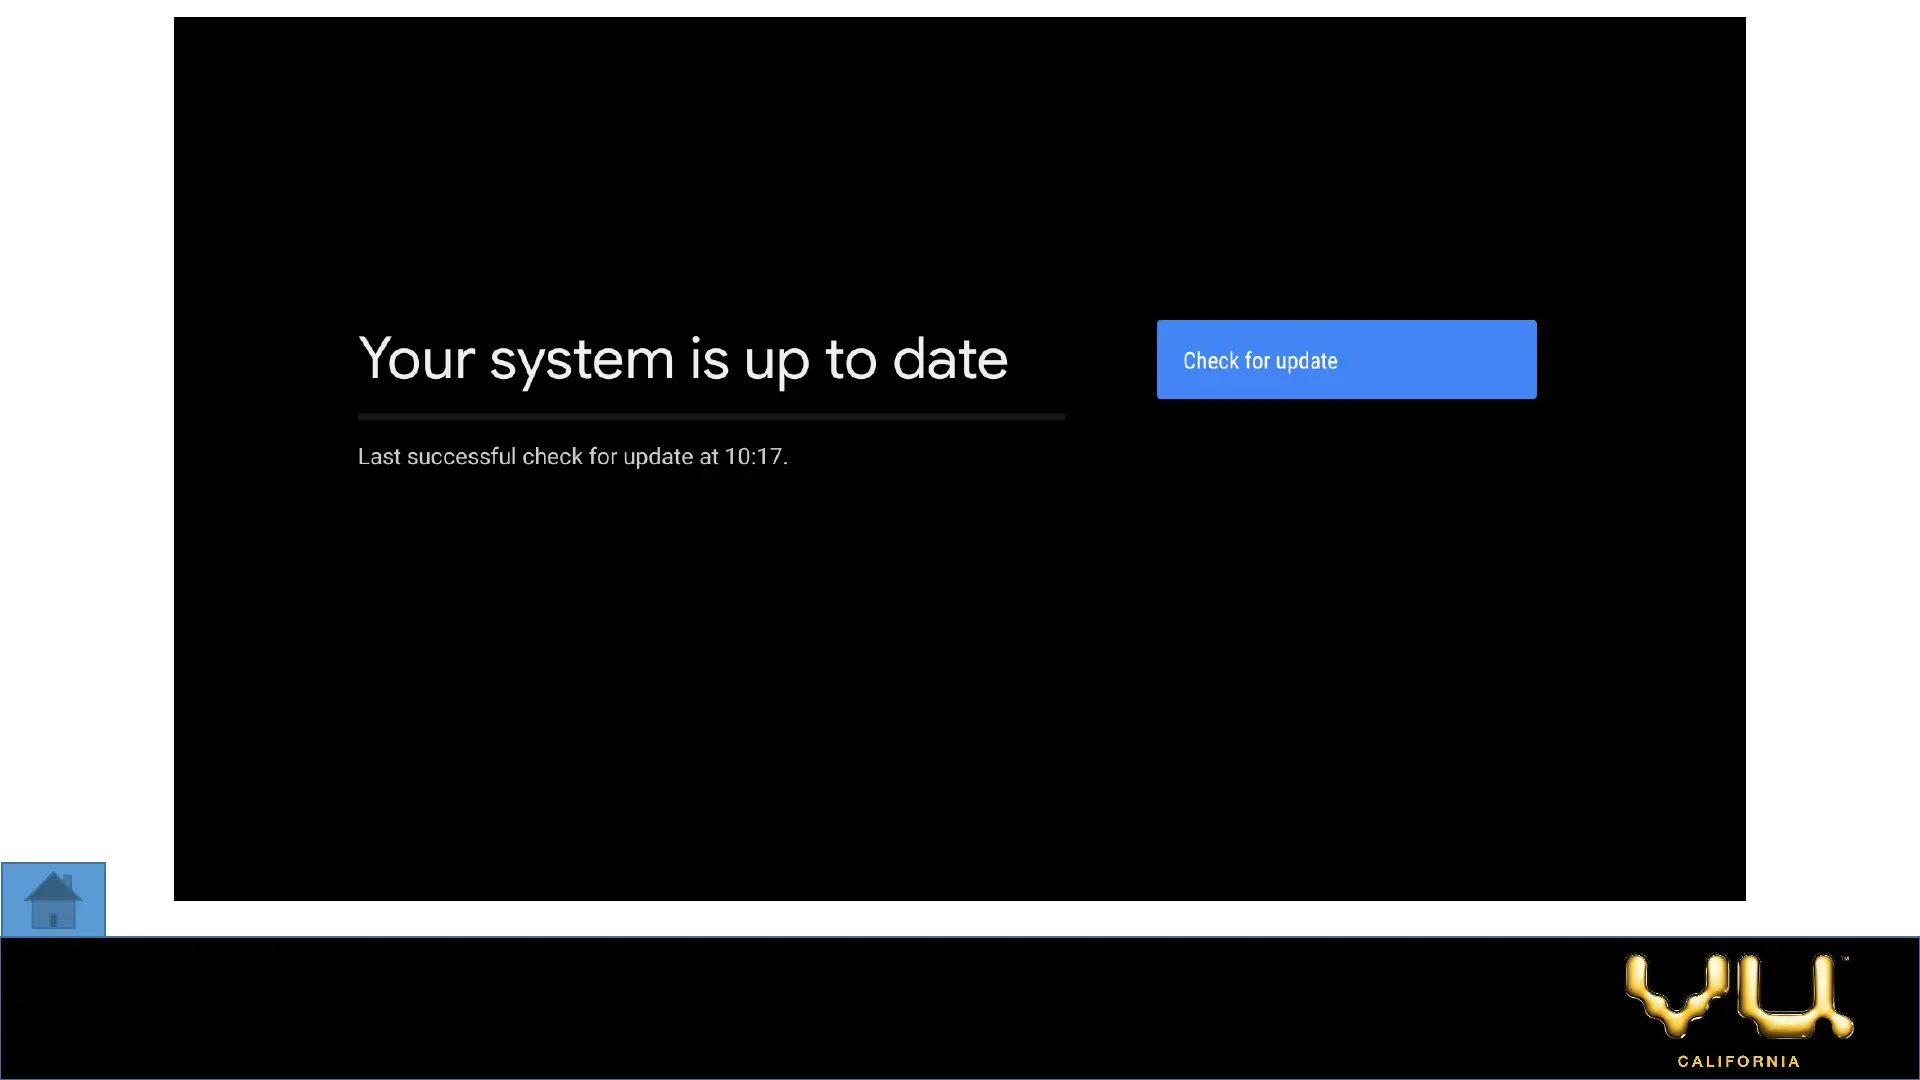Click the words 'up to' in the heading
This screenshot has height=1080, width=1920.
tap(810, 361)
